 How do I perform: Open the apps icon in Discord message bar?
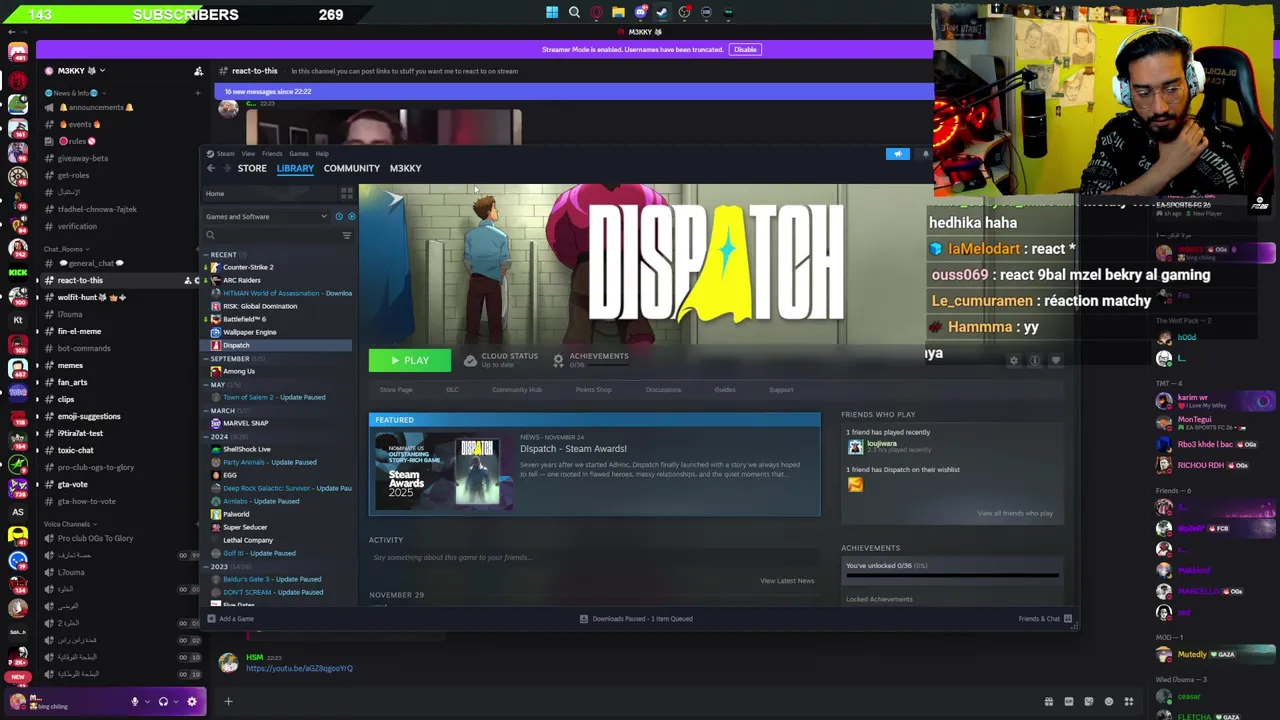(x=1128, y=702)
